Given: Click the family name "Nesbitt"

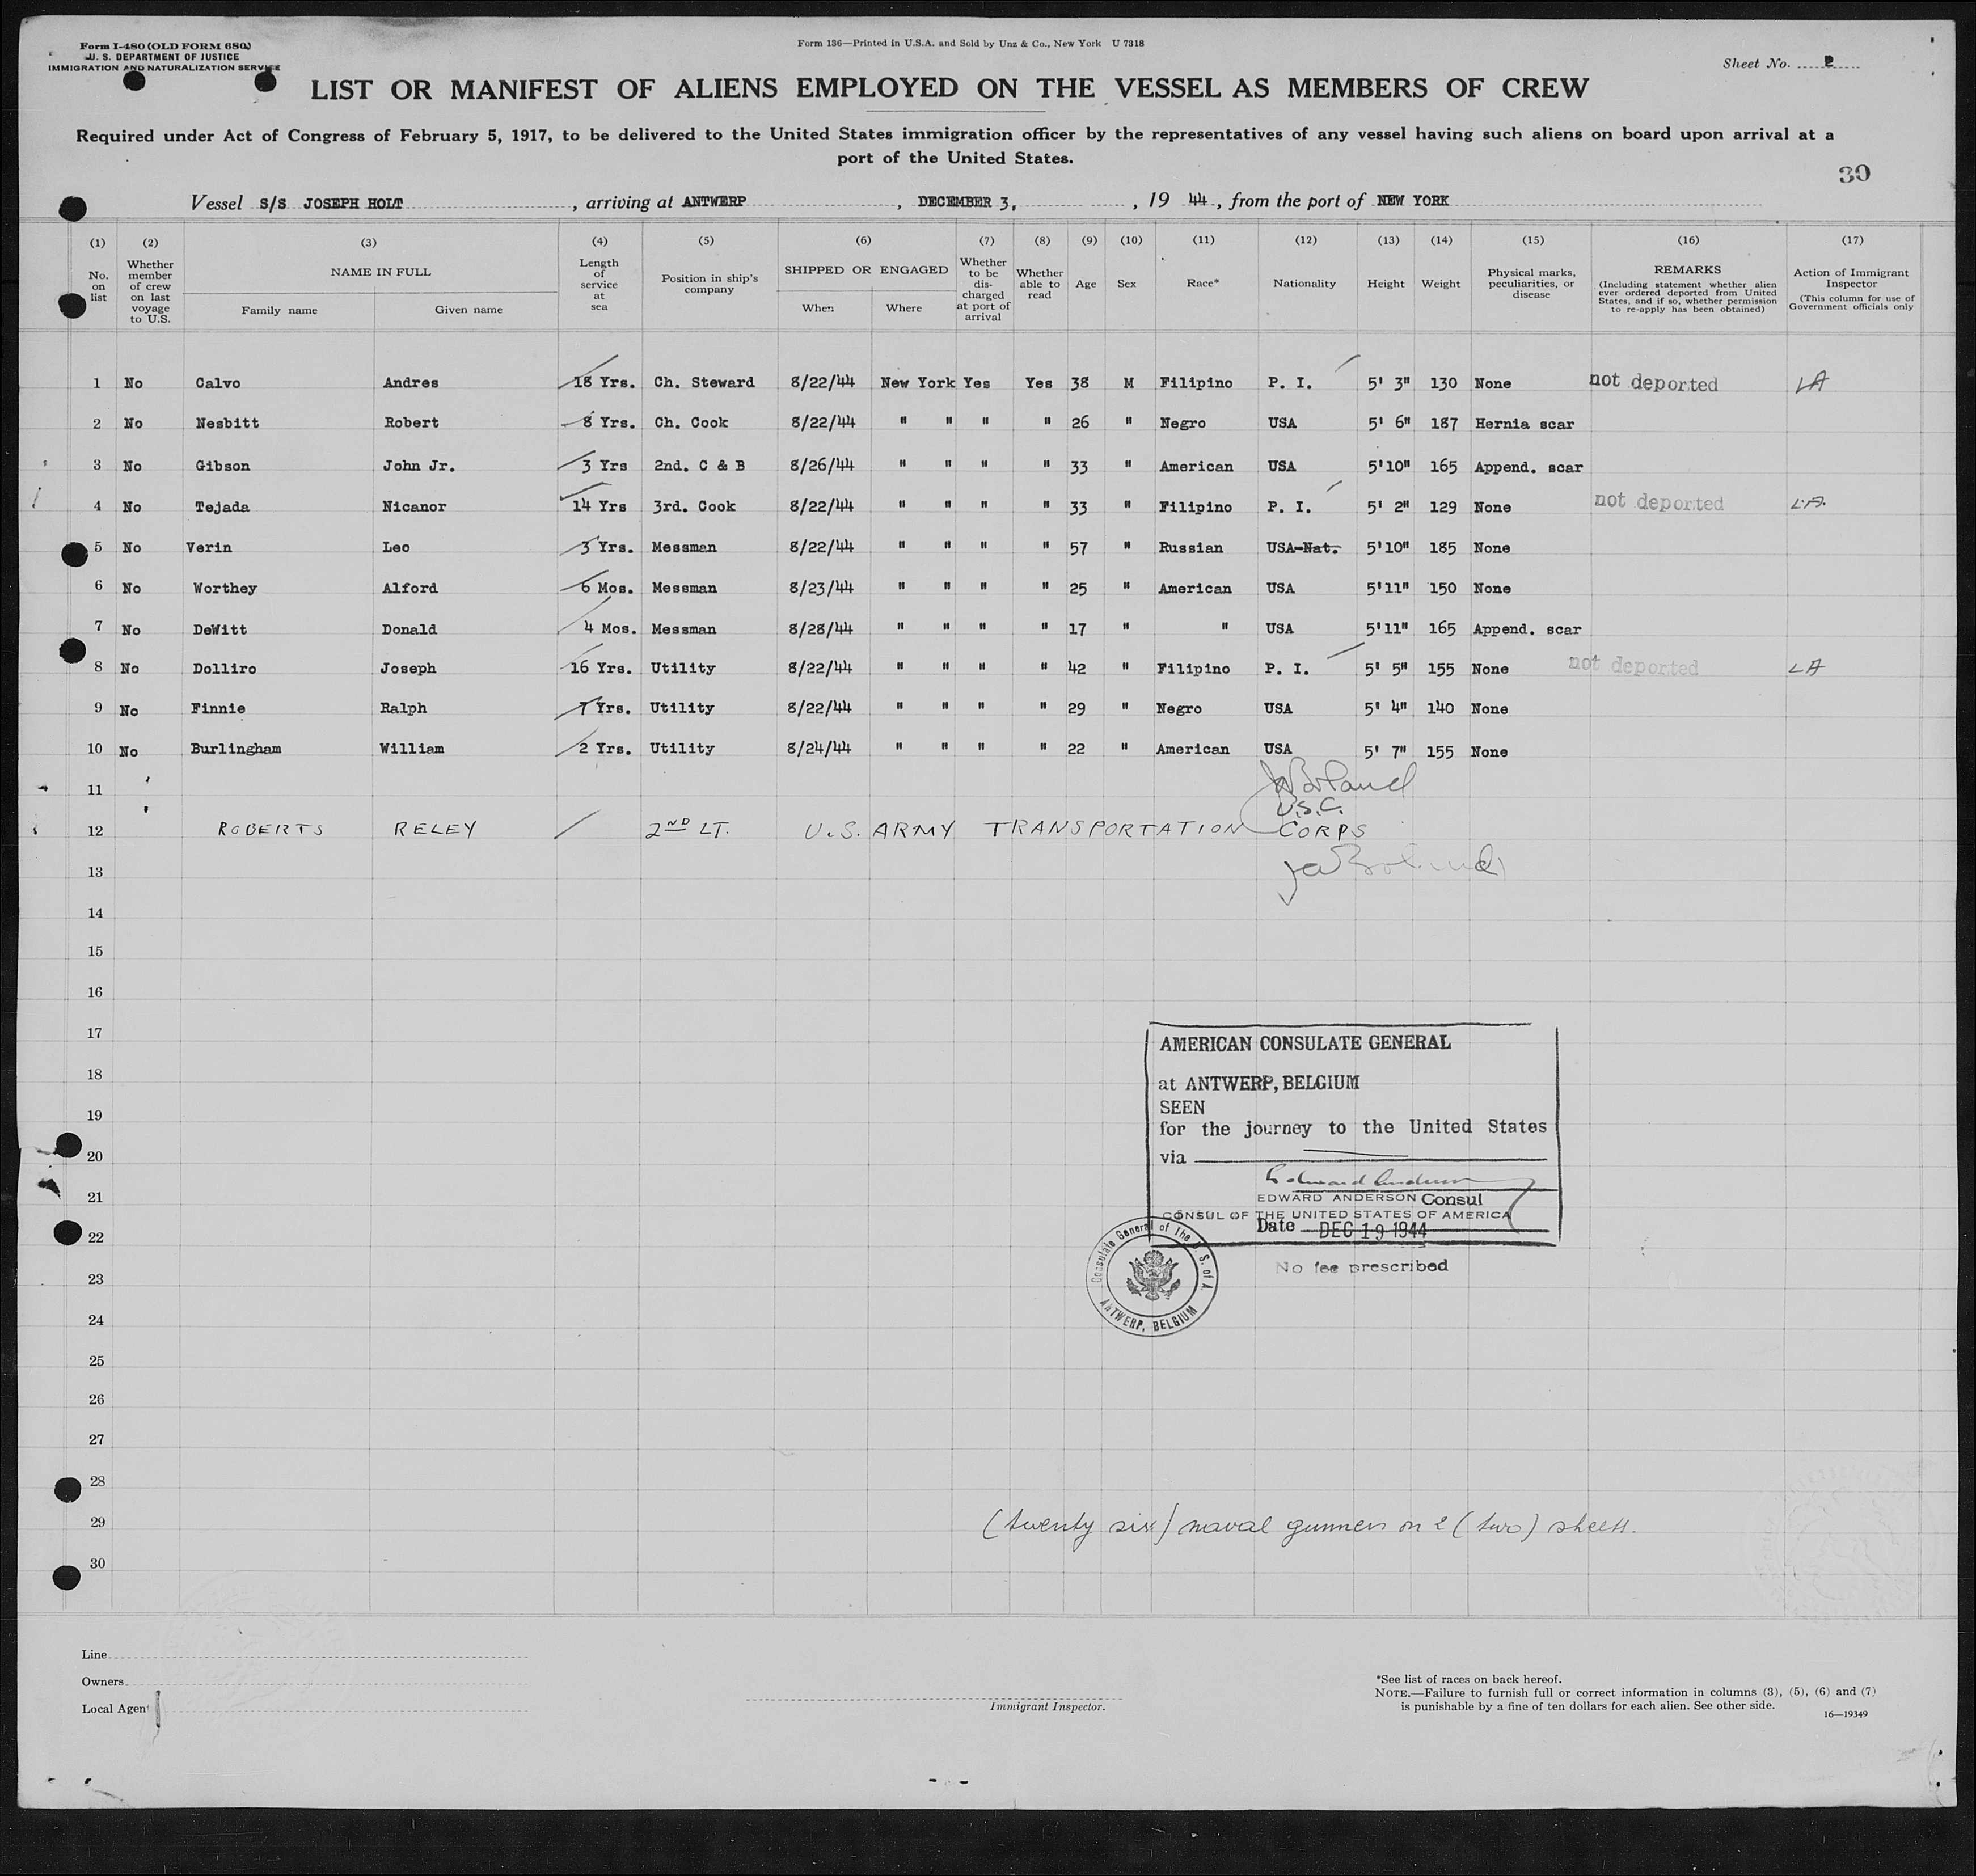Looking at the screenshot, I should (227, 423).
